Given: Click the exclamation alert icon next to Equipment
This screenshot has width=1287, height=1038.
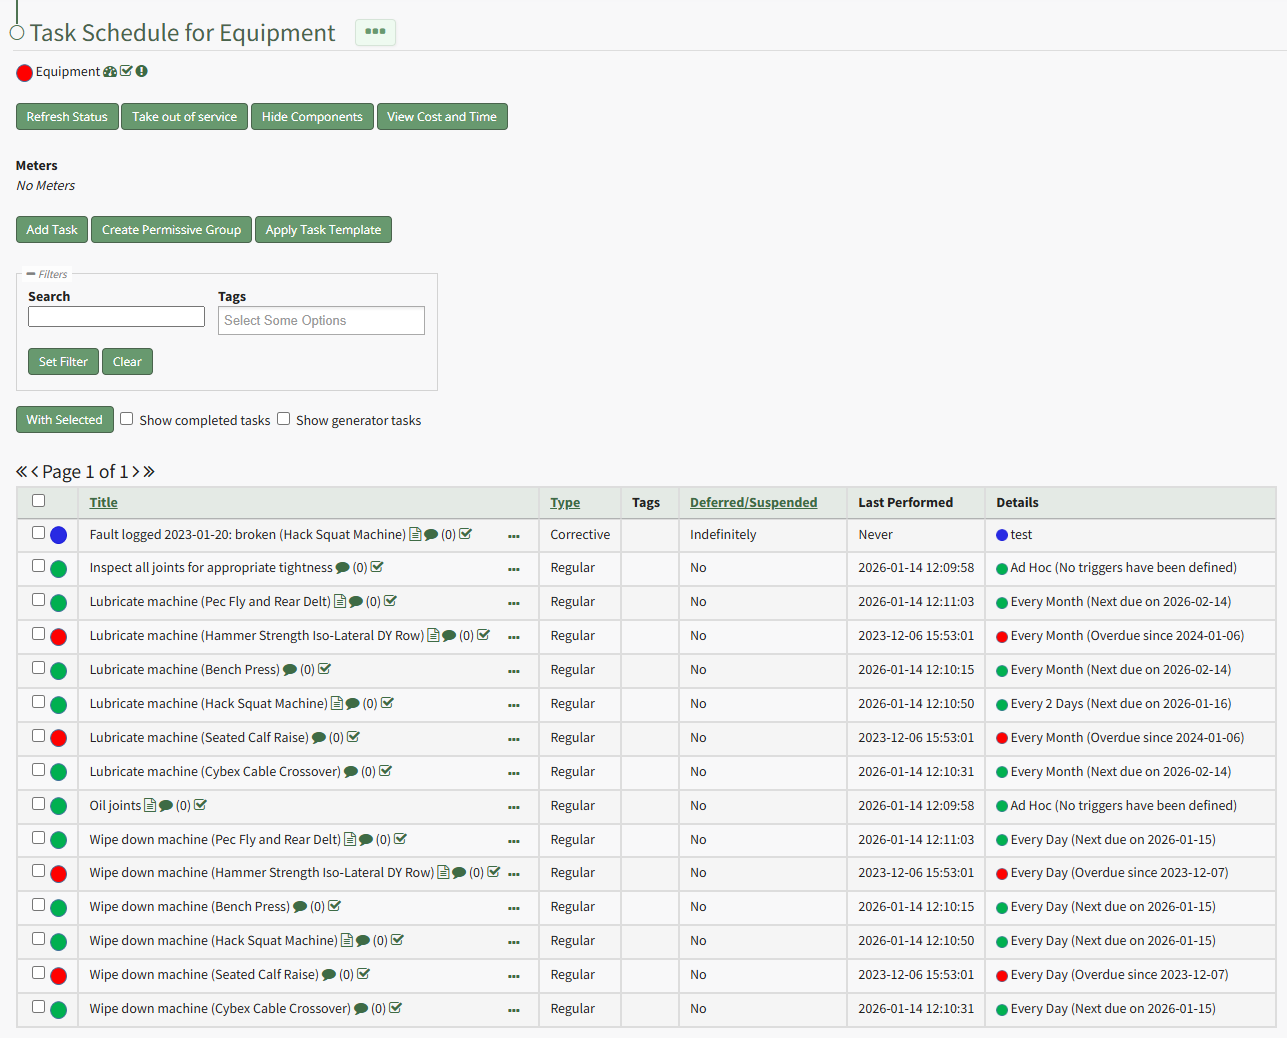Looking at the screenshot, I should 142,72.
